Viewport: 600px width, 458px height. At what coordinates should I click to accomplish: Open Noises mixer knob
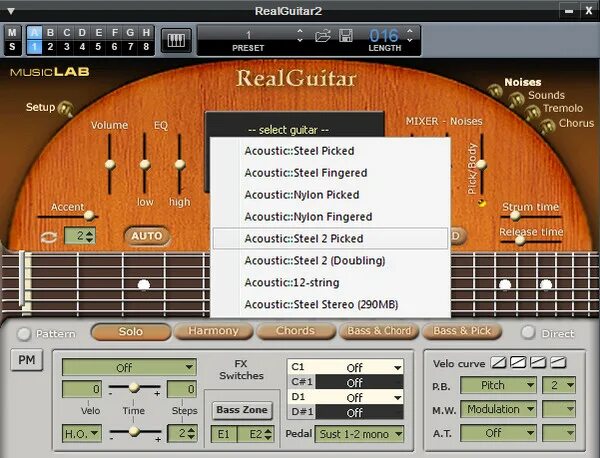point(495,91)
